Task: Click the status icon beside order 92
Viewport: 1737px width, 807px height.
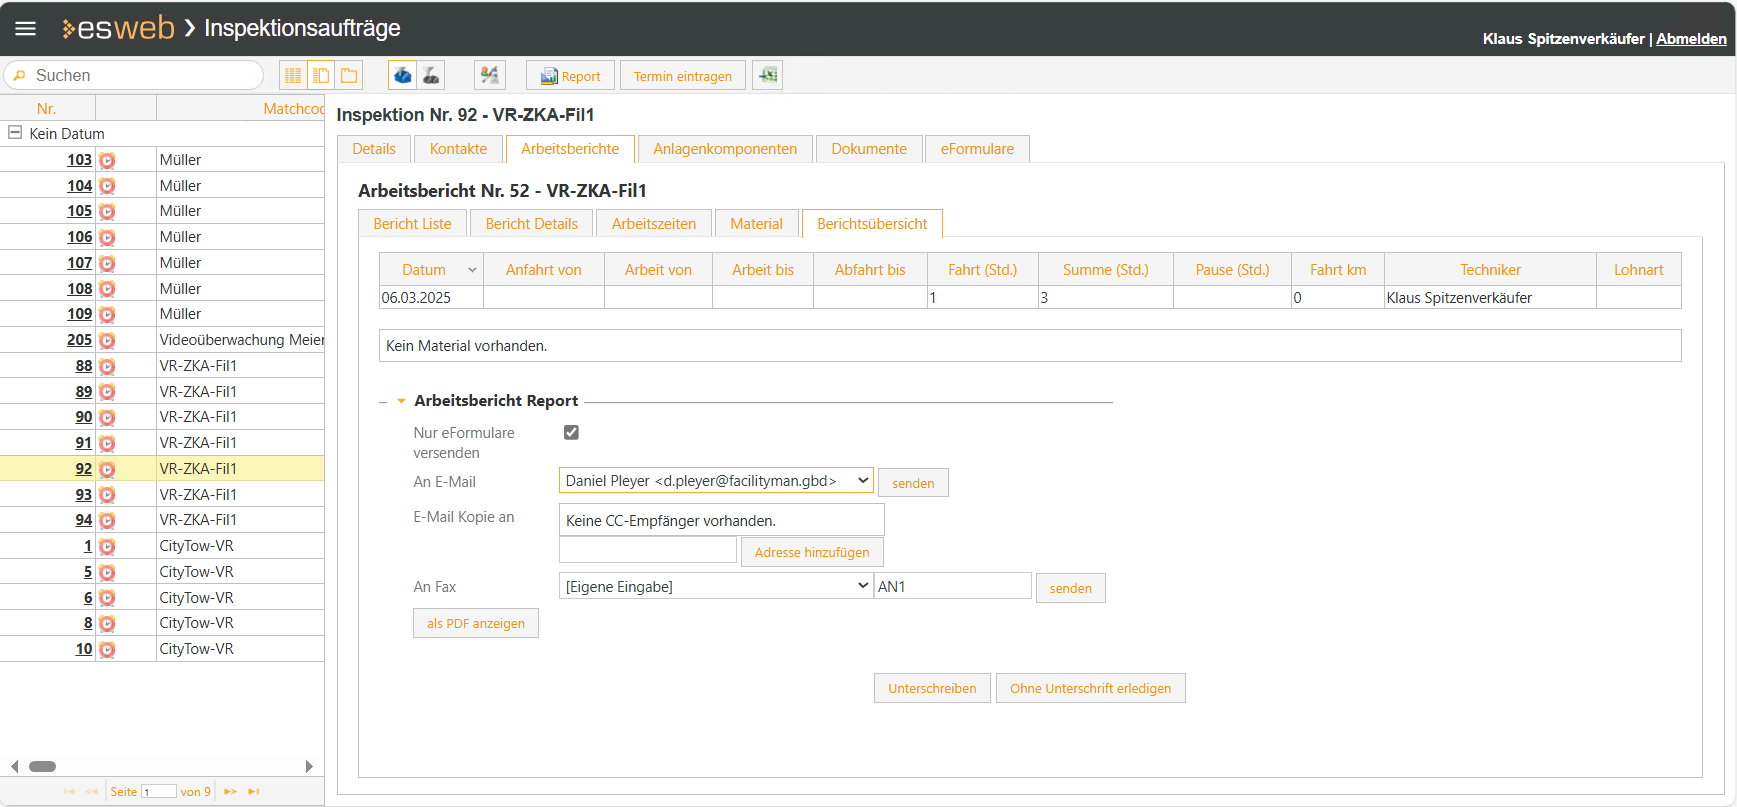Action: (107, 469)
